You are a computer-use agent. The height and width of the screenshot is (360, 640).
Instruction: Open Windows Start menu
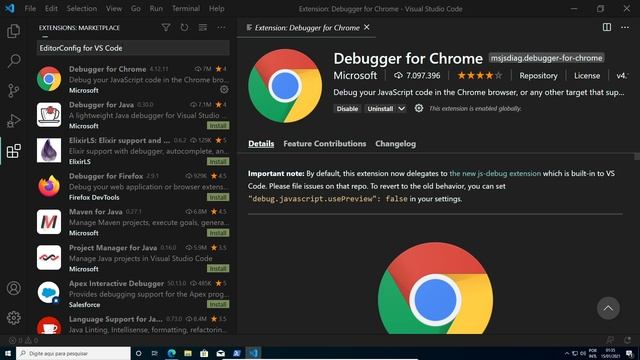(x=8, y=353)
